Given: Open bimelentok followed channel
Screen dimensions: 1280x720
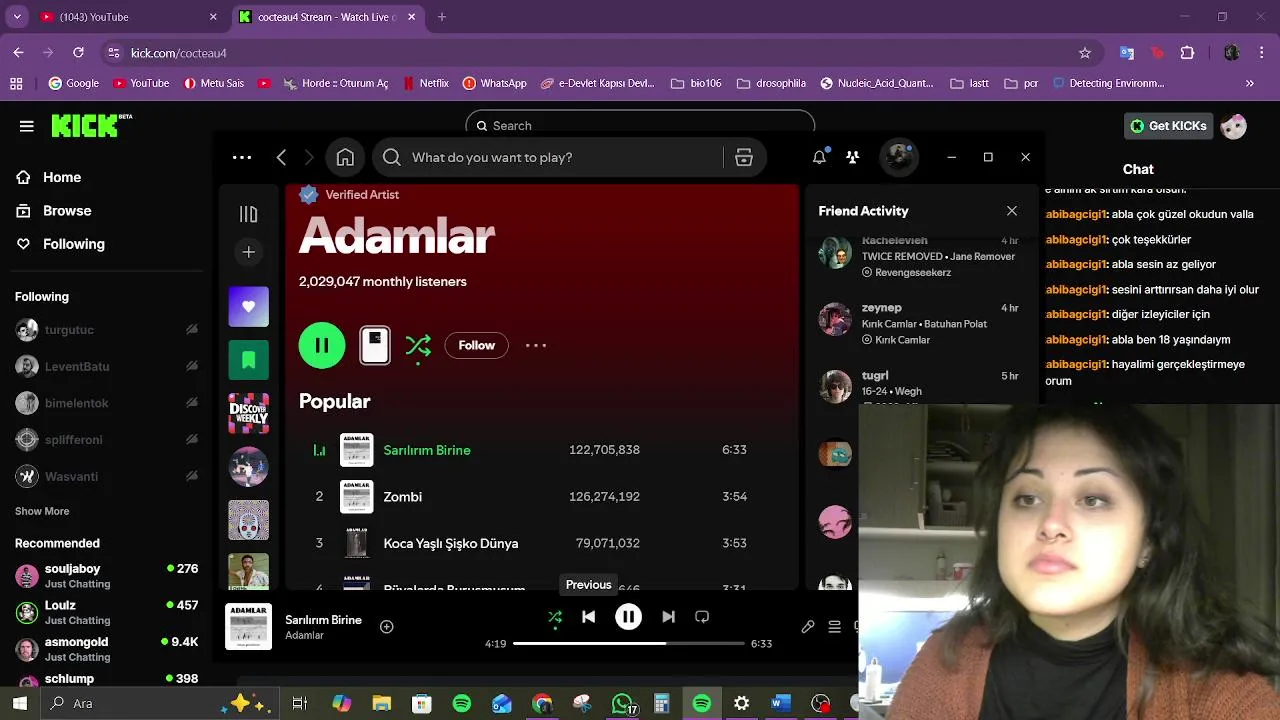Looking at the screenshot, I should 107,403.
